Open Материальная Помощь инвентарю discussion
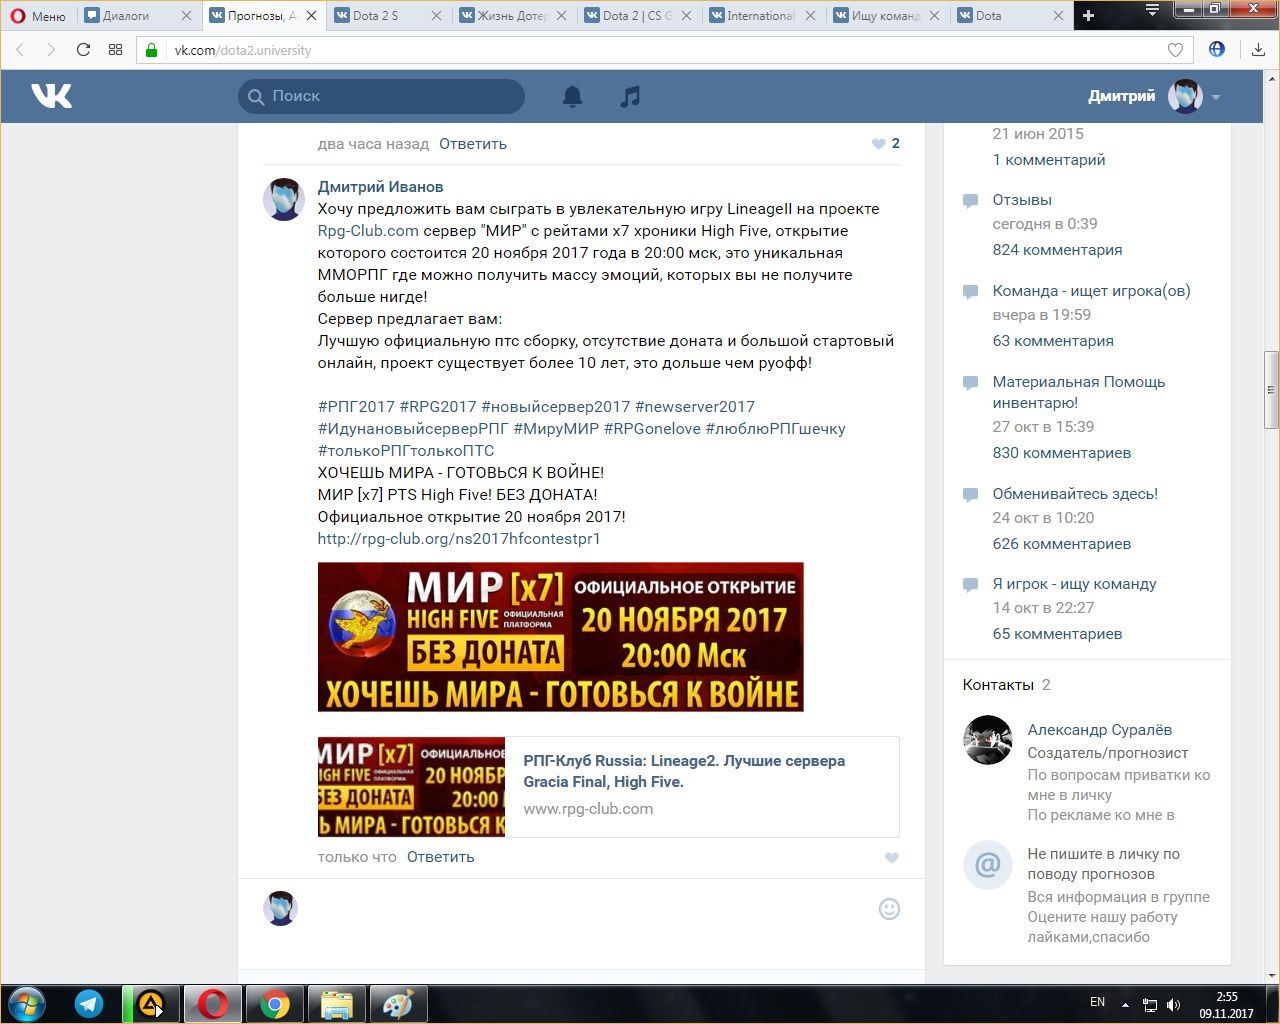1280x1024 pixels. [x=1079, y=392]
